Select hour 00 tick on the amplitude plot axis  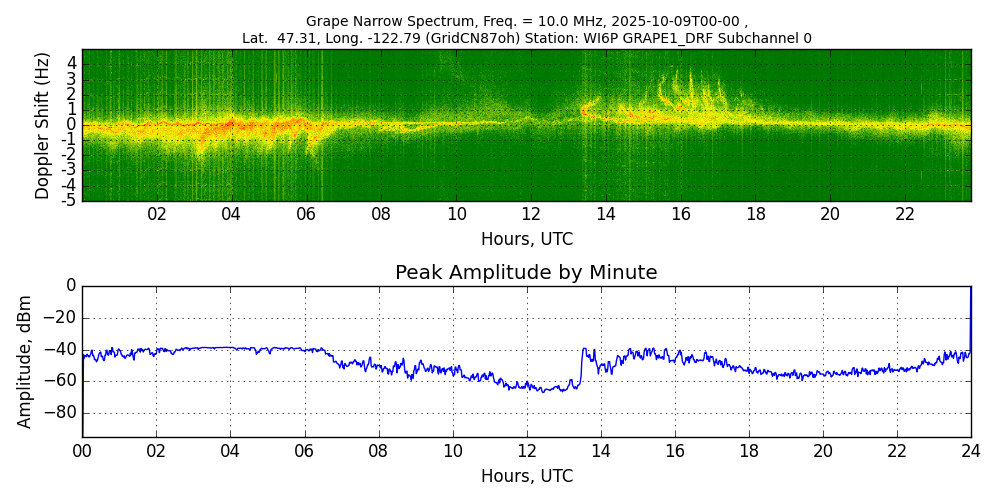[82, 451]
